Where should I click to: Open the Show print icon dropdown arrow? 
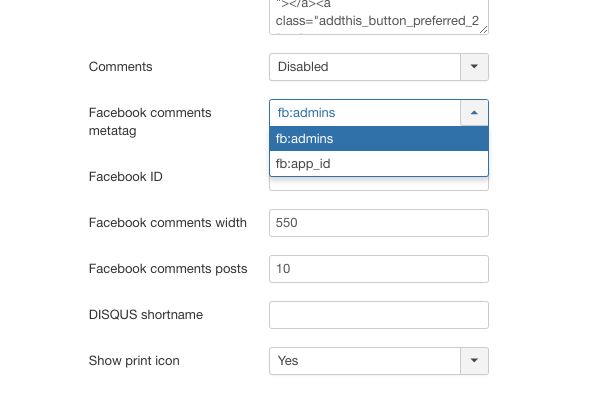[474, 361]
